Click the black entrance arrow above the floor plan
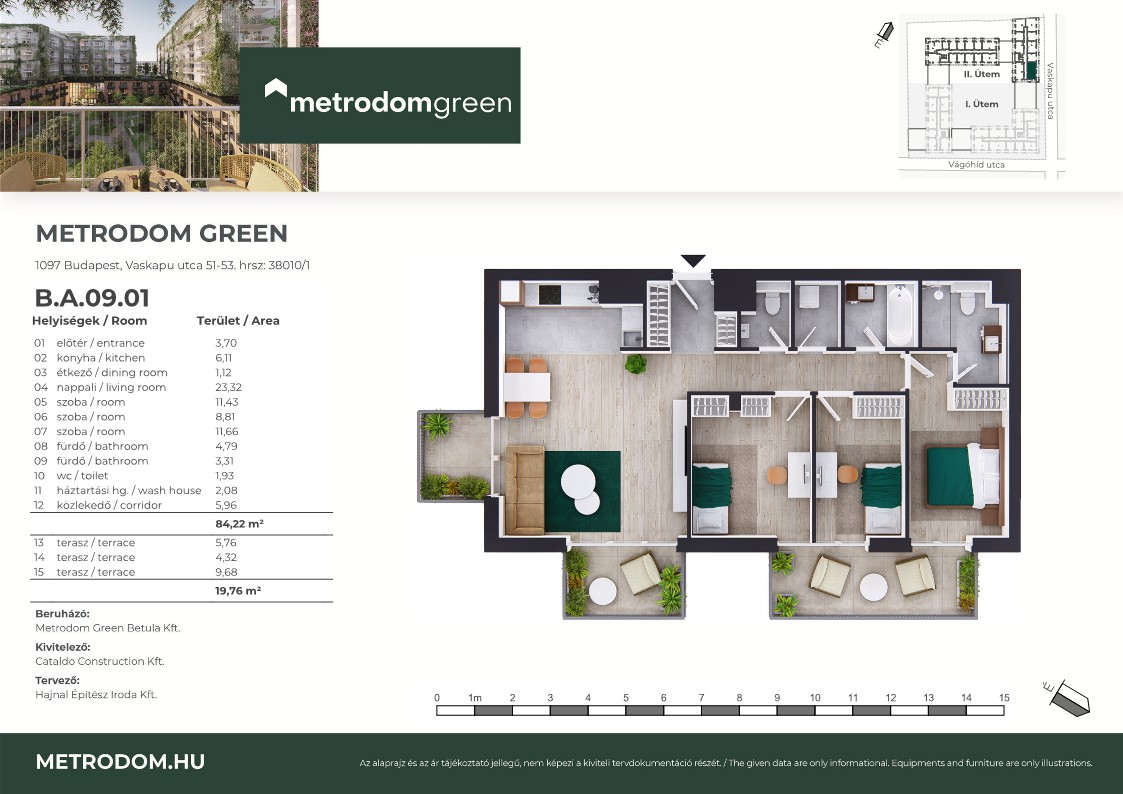1123x794 pixels. (693, 261)
